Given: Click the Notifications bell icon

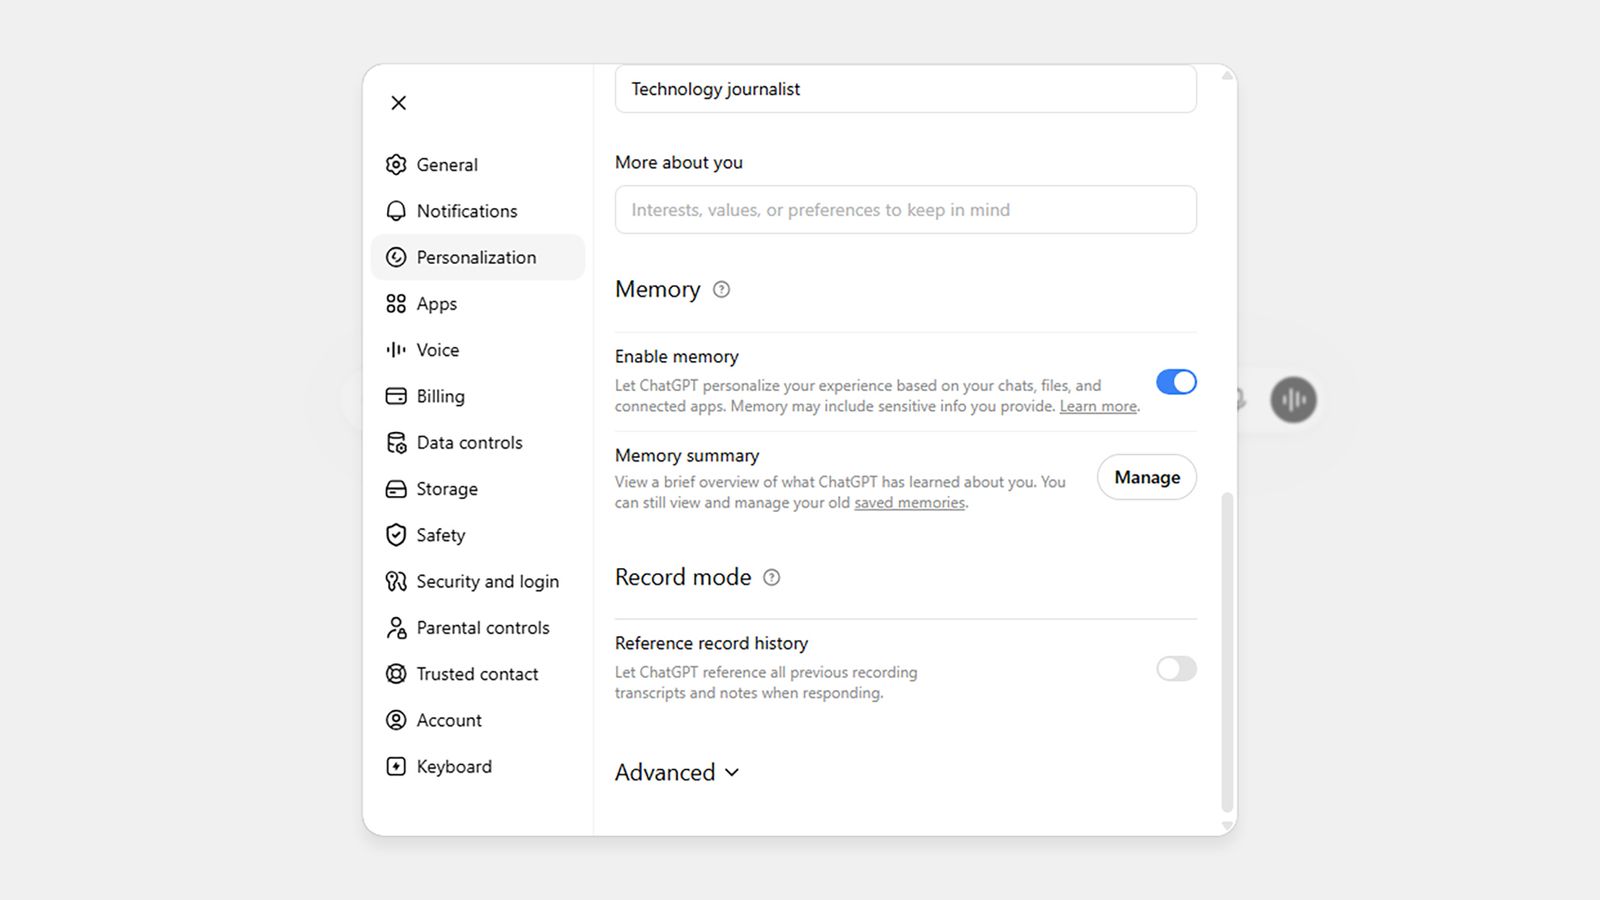Looking at the screenshot, I should coord(396,211).
